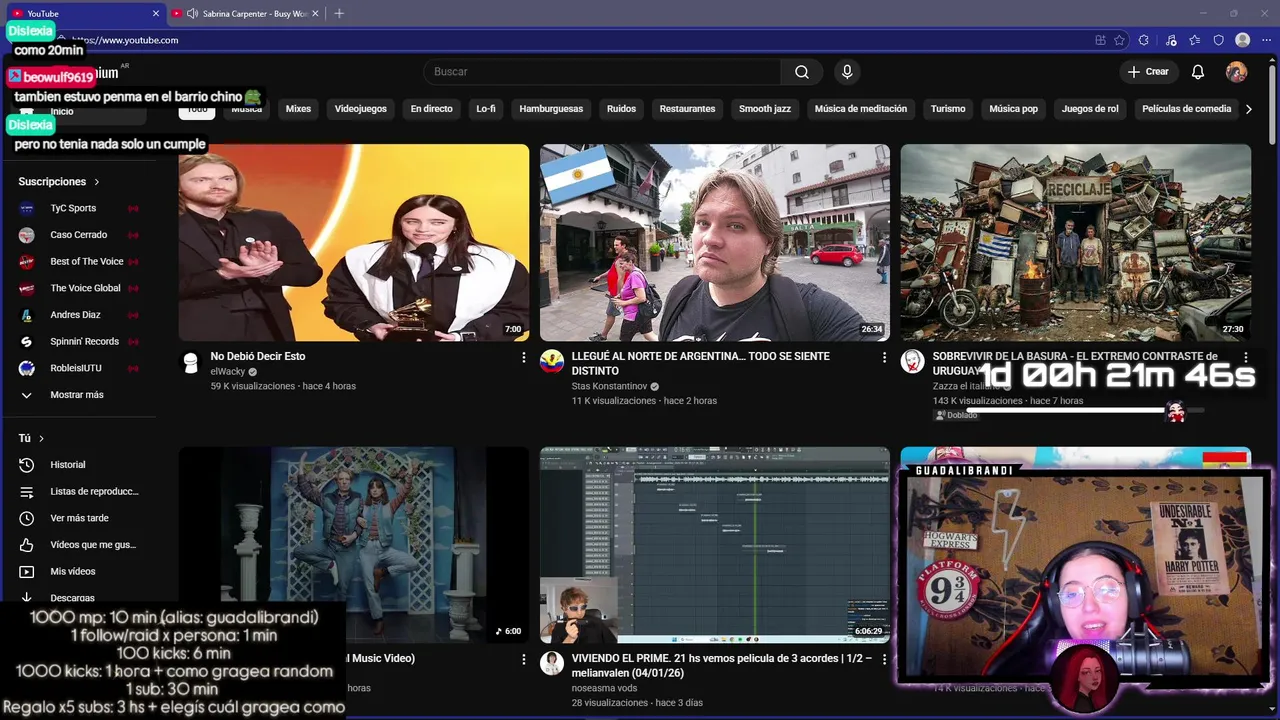Expand the Tú section

(31, 438)
